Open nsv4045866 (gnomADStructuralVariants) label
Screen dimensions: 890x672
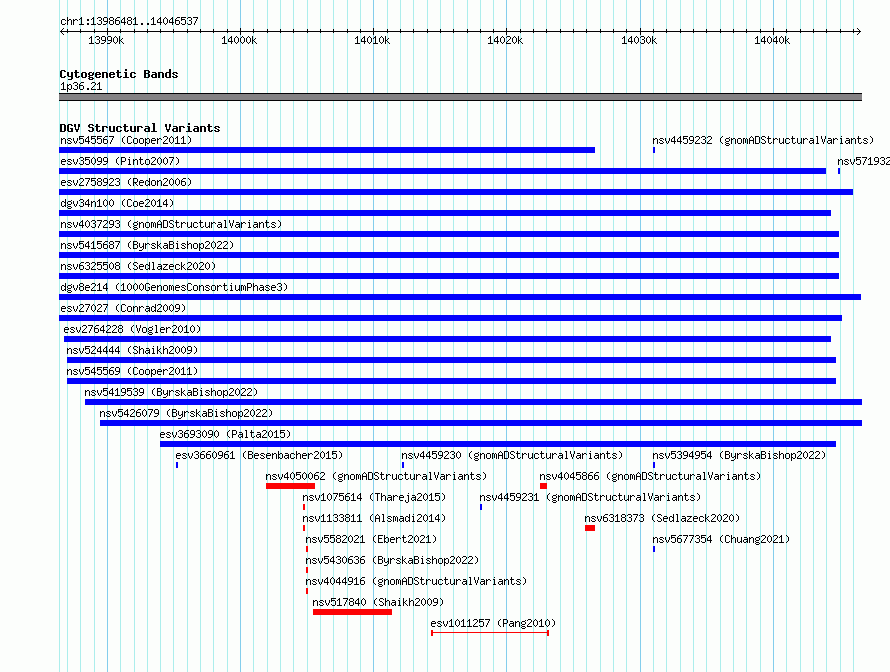[650, 476]
